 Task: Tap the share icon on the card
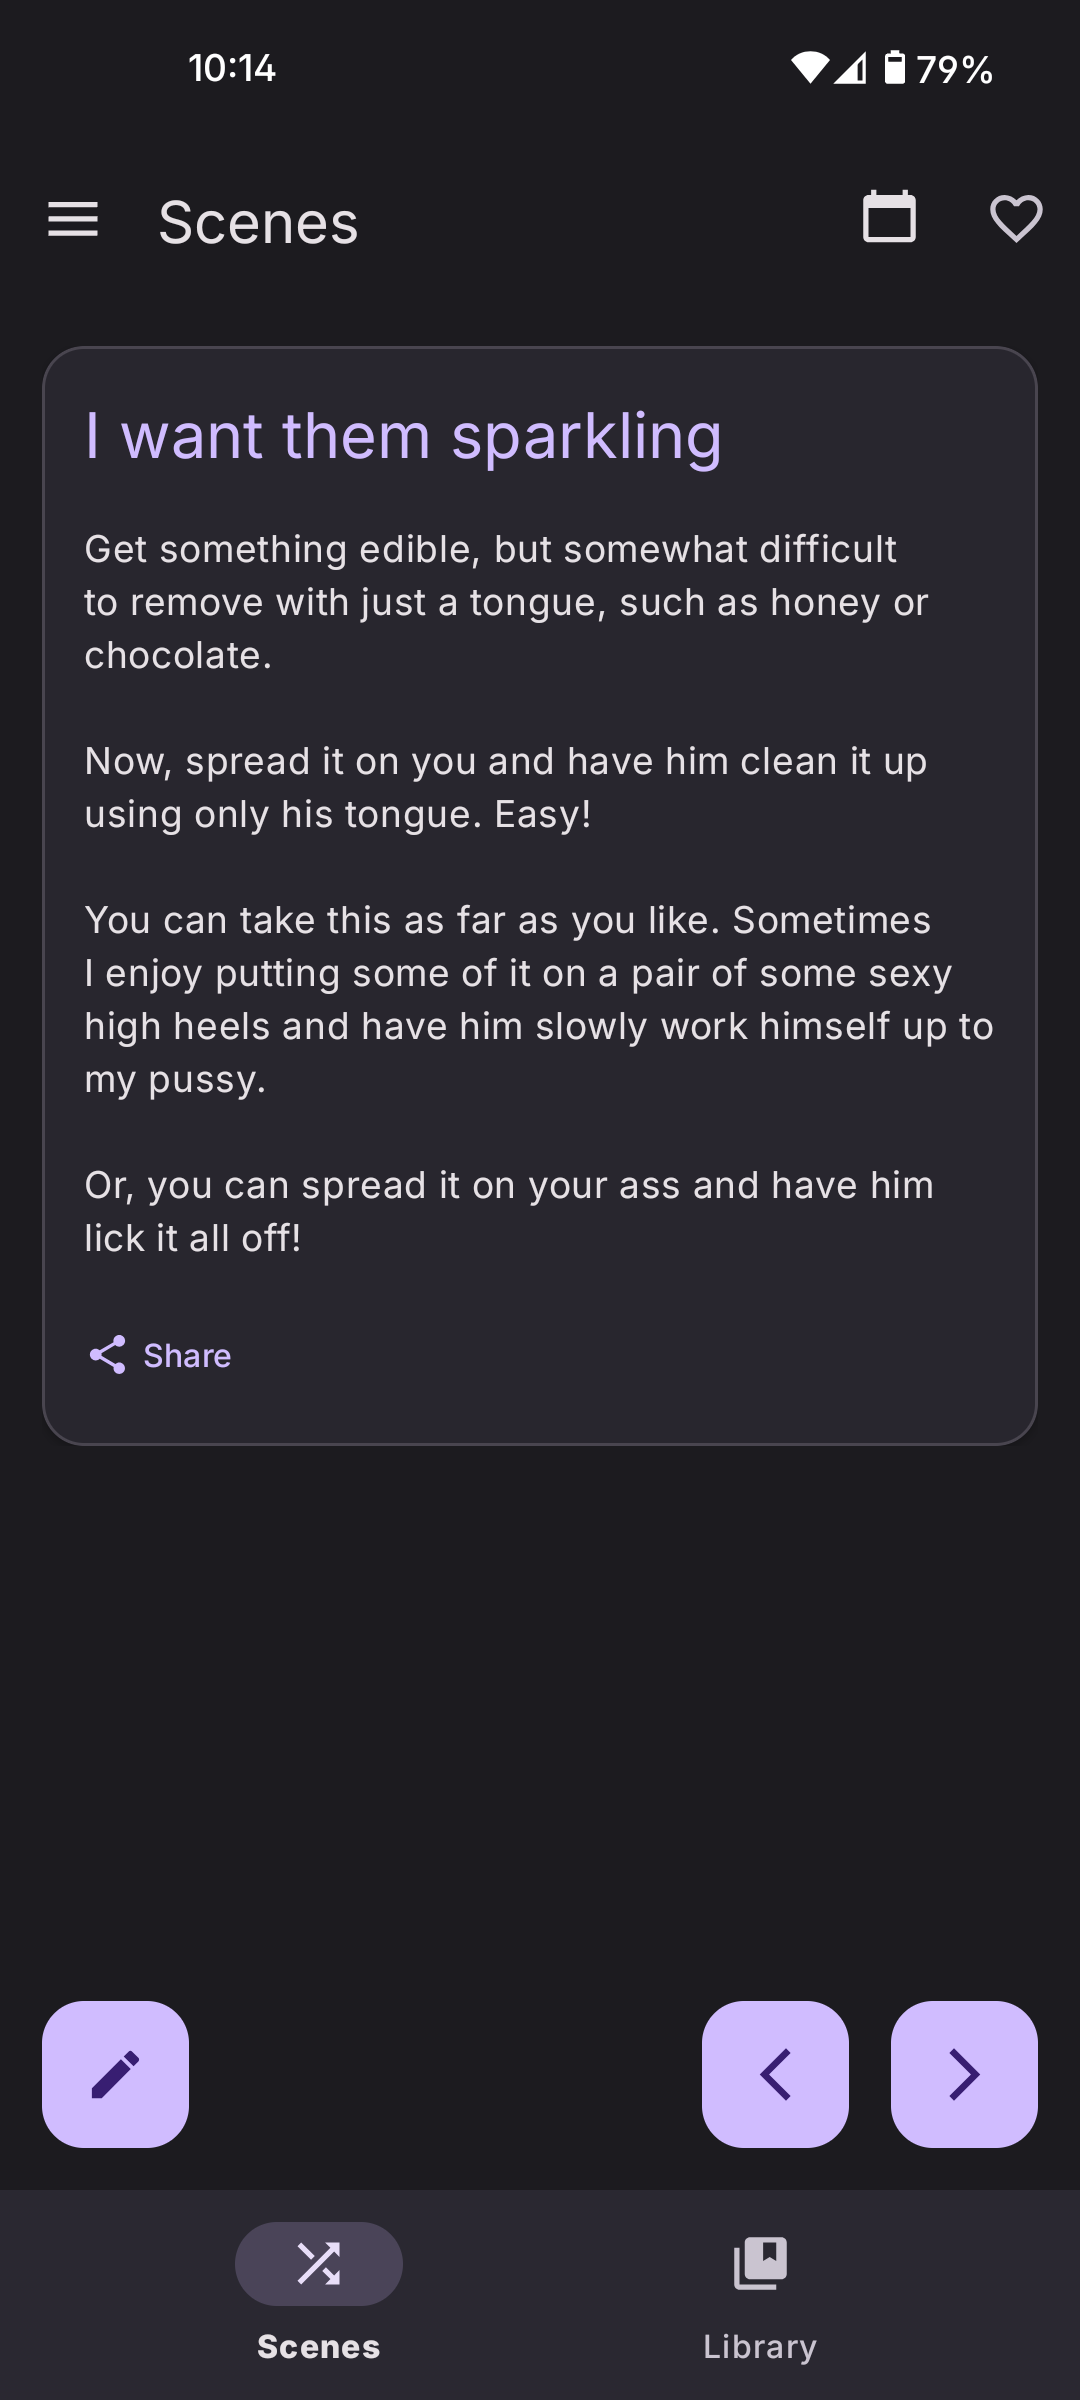pos(108,1355)
